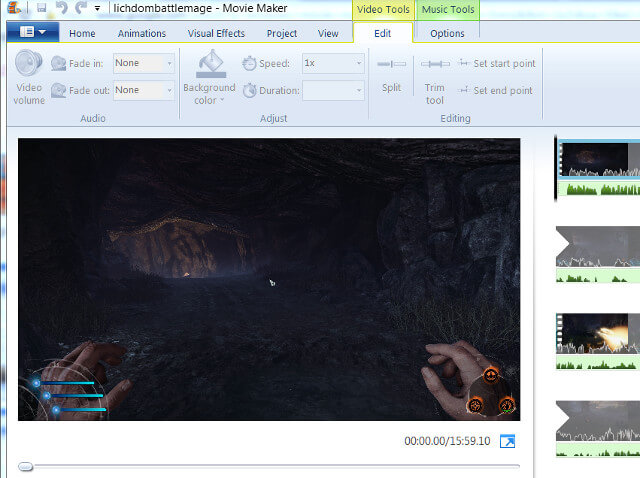The height and width of the screenshot is (478, 640).
Task: Click the Video volume speaker icon
Action: 28,63
